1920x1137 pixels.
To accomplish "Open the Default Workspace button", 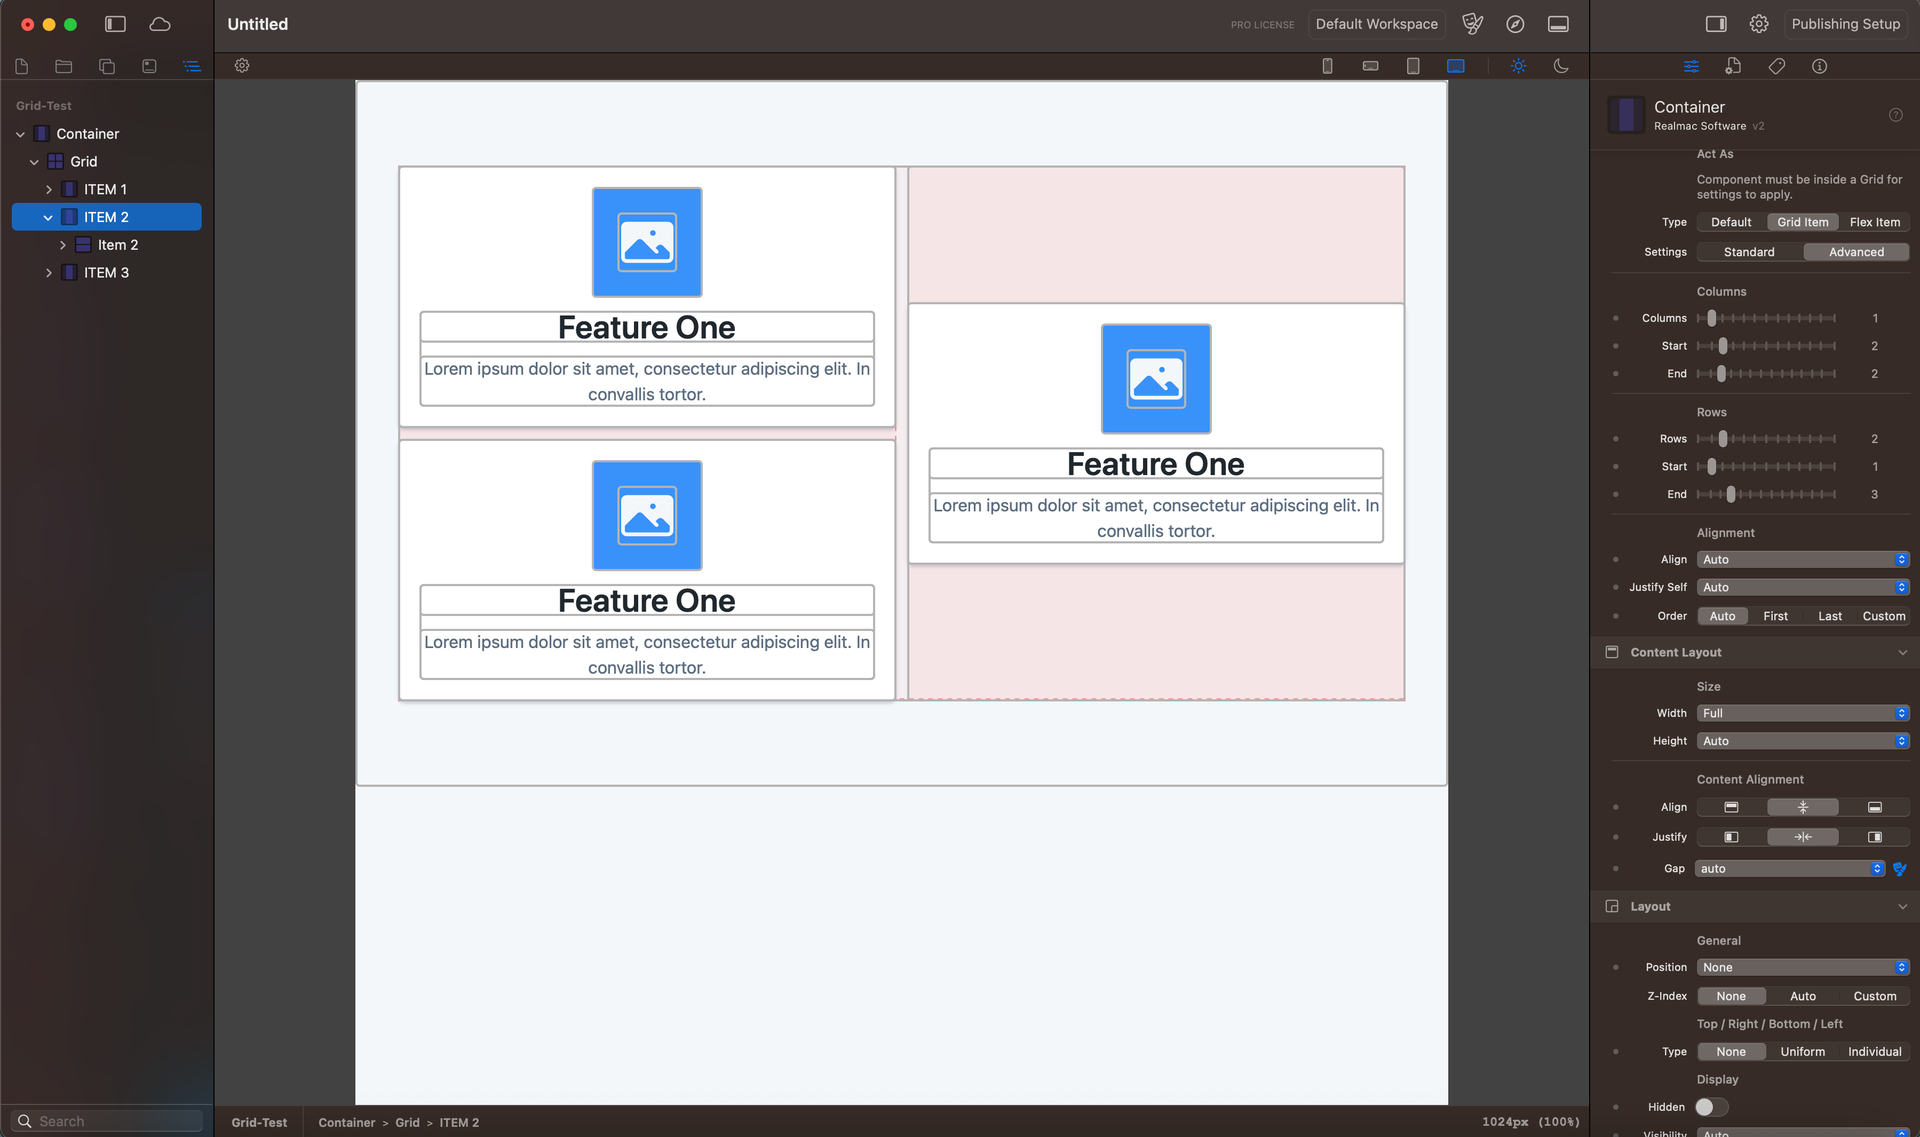I will pos(1376,24).
